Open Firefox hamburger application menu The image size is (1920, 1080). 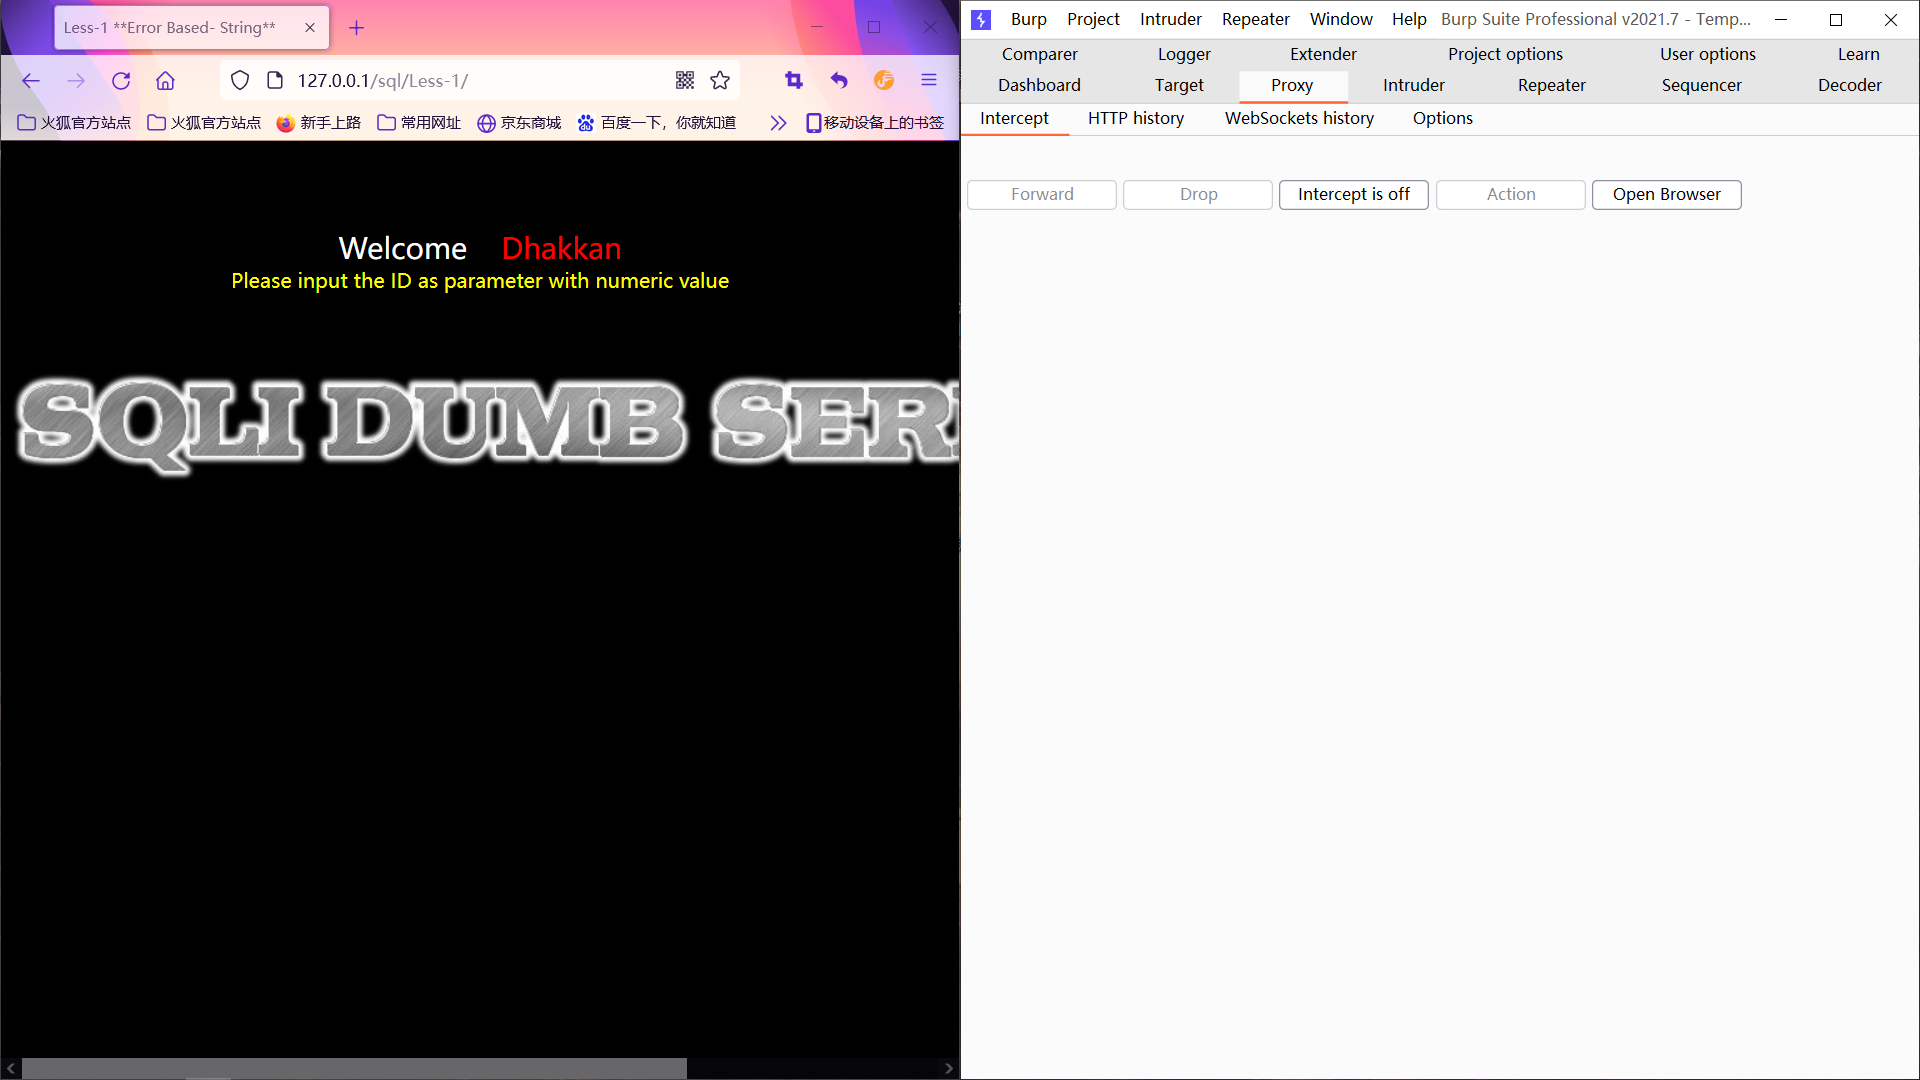(929, 81)
